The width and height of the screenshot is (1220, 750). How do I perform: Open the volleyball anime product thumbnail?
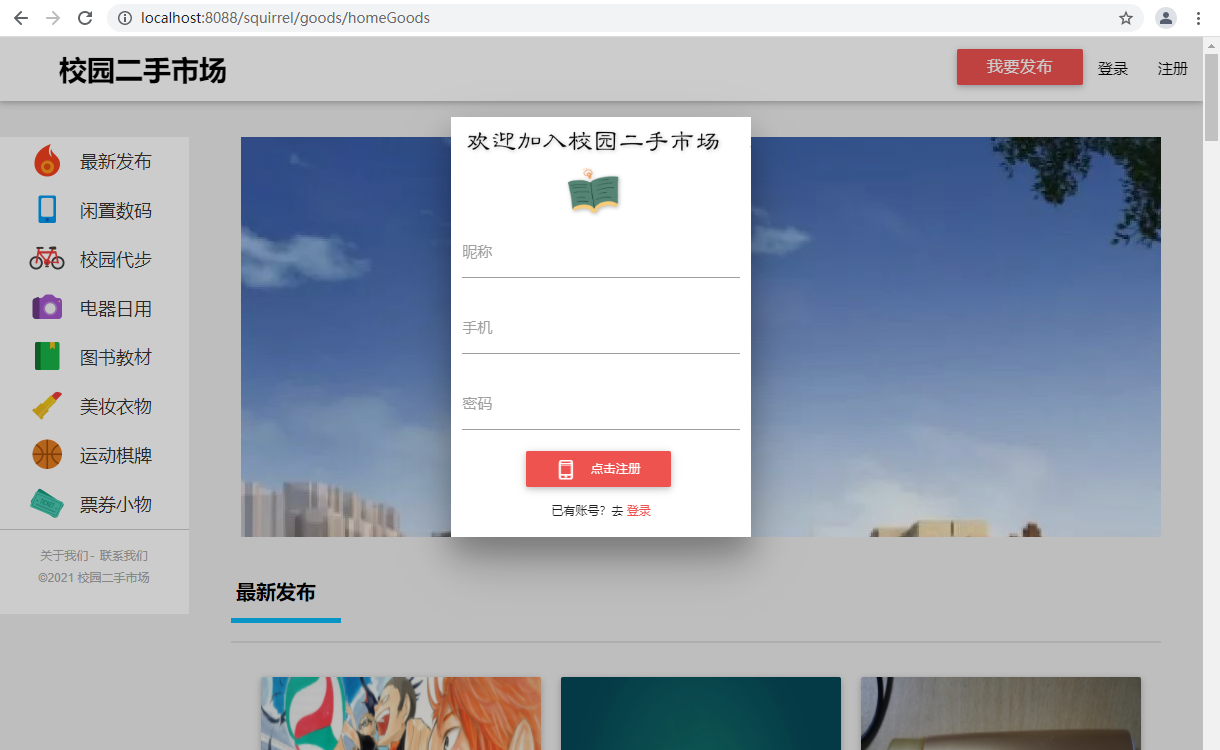tap(401, 713)
